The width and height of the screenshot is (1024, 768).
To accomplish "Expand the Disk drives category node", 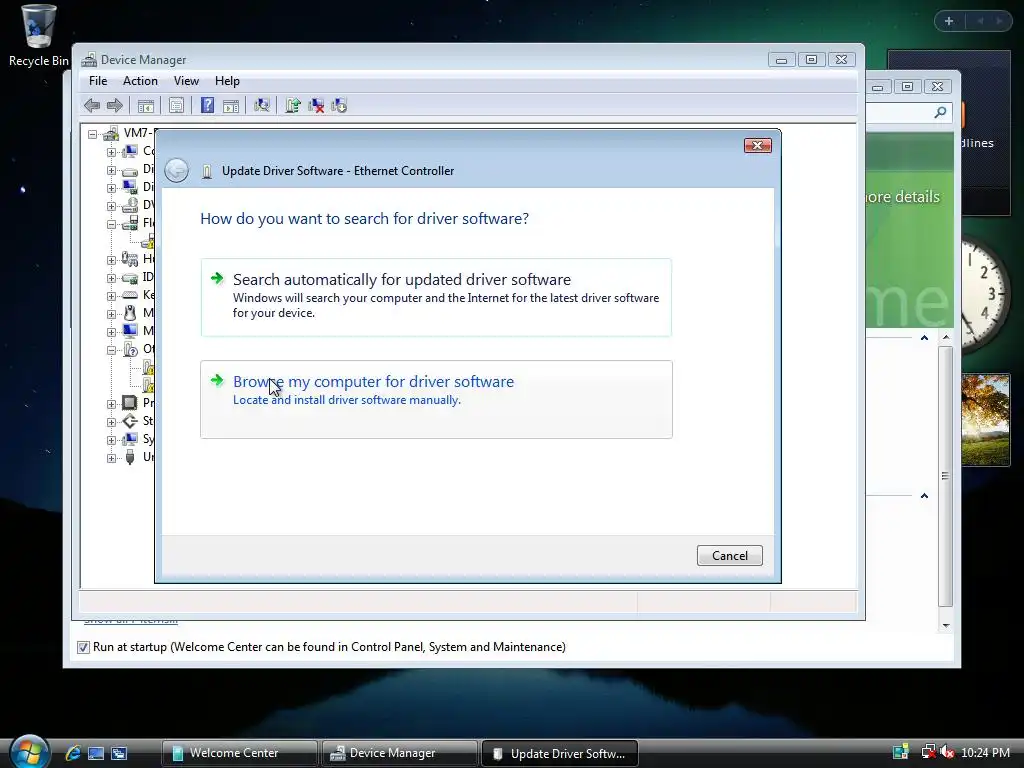I will 111,170.
